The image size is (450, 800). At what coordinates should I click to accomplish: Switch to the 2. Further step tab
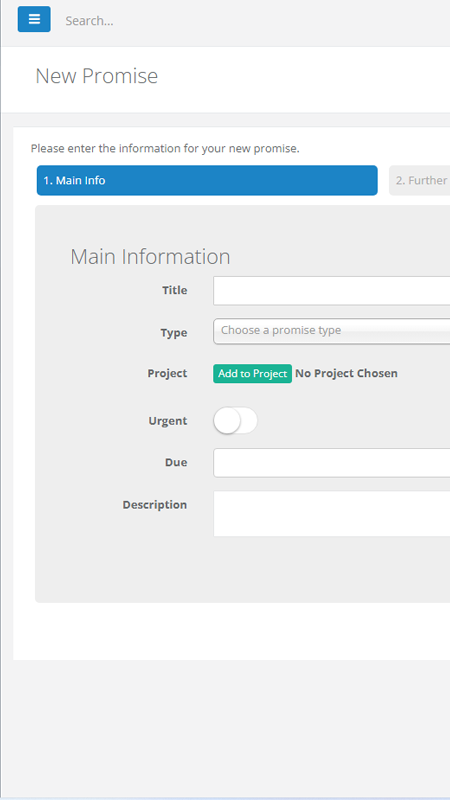click(x=420, y=180)
